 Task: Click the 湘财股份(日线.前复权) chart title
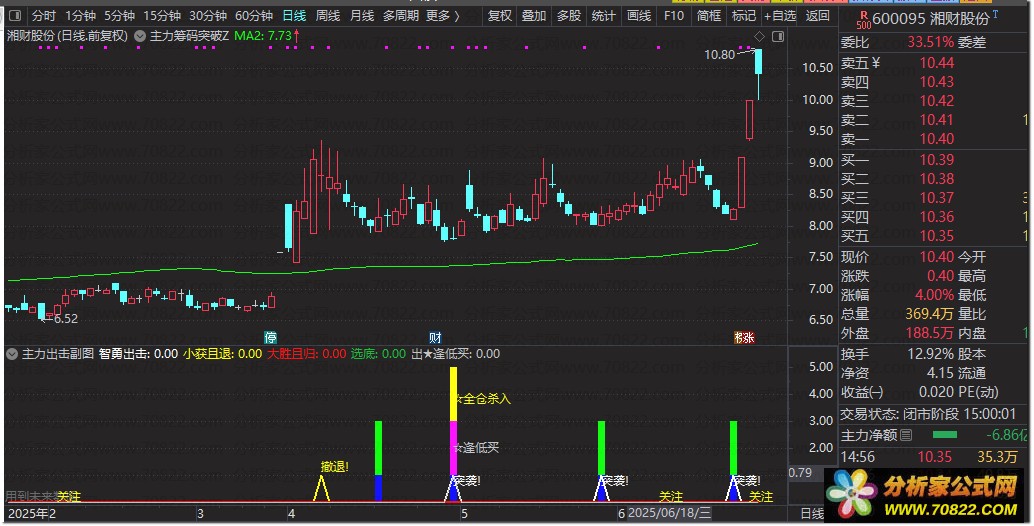67,36
